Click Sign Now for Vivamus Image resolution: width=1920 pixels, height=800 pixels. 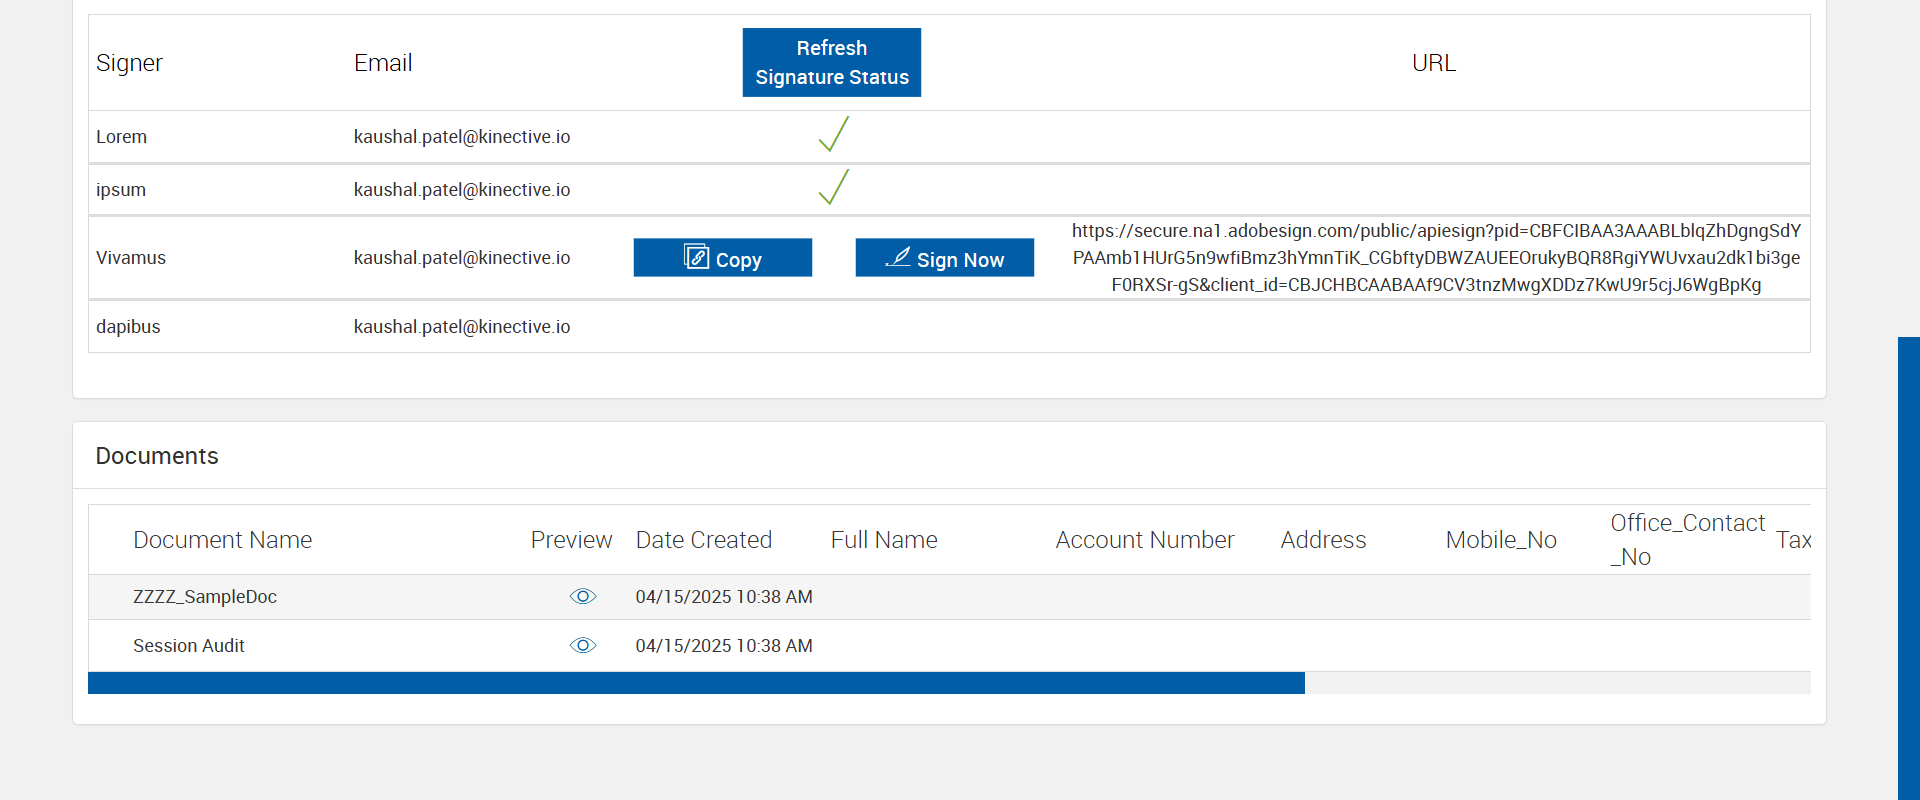(x=944, y=258)
